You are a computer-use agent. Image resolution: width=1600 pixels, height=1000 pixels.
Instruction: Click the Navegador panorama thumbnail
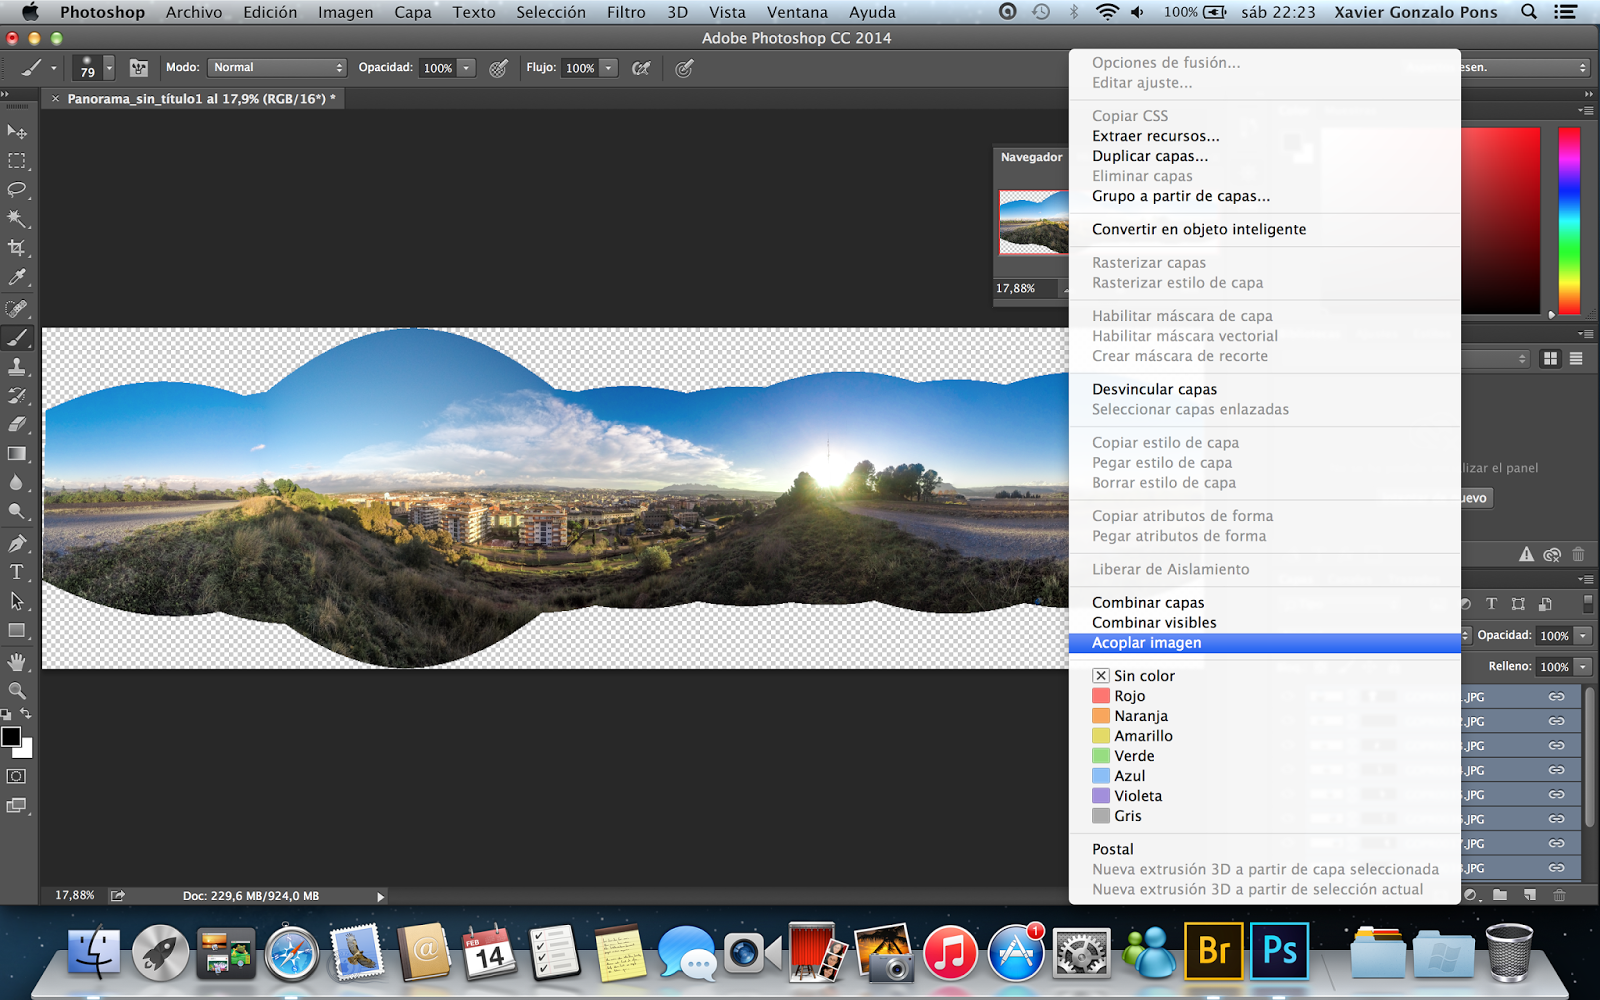tap(1034, 222)
